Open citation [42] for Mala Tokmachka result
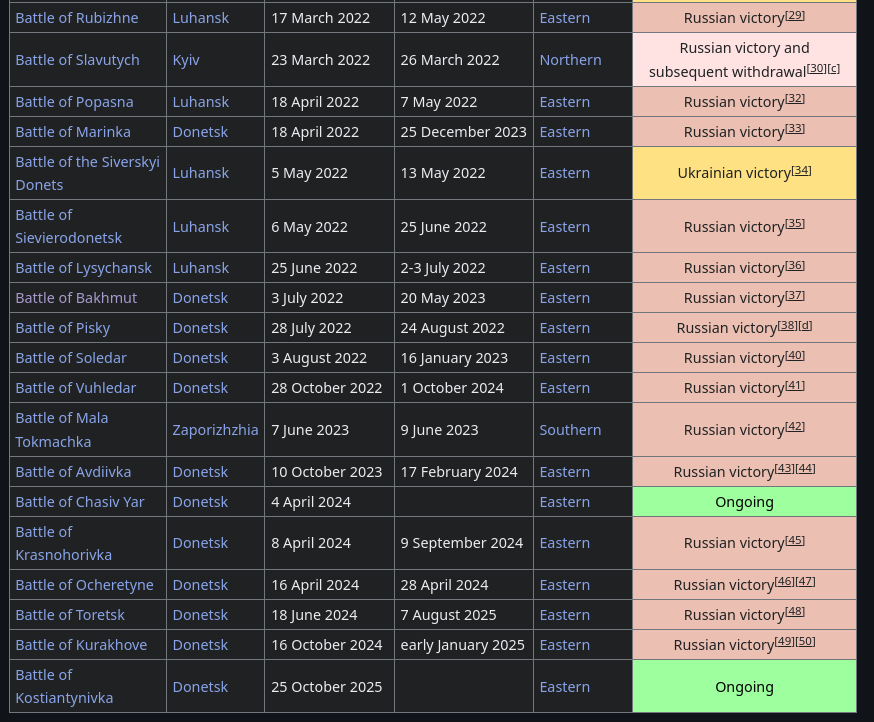Image resolution: width=874 pixels, height=722 pixels. click(795, 427)
